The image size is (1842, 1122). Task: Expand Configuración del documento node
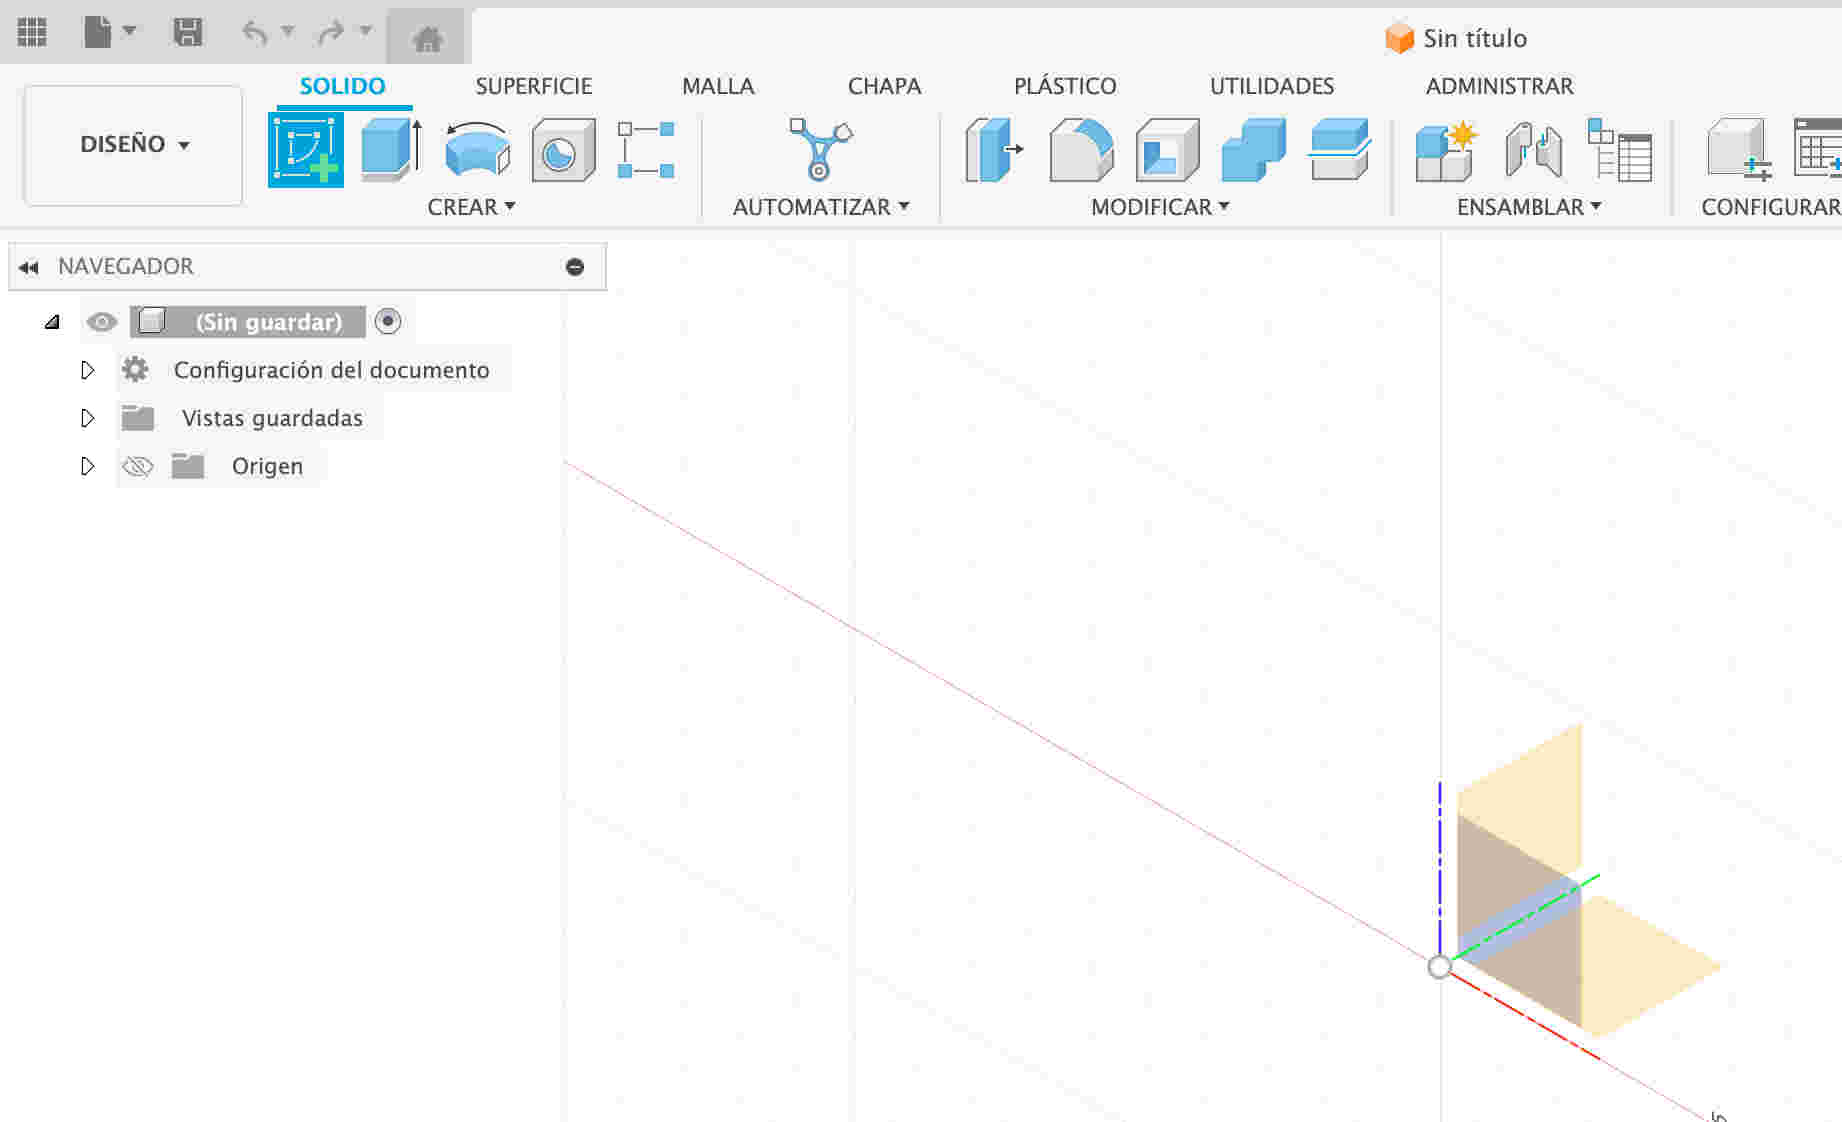point(87,370)
